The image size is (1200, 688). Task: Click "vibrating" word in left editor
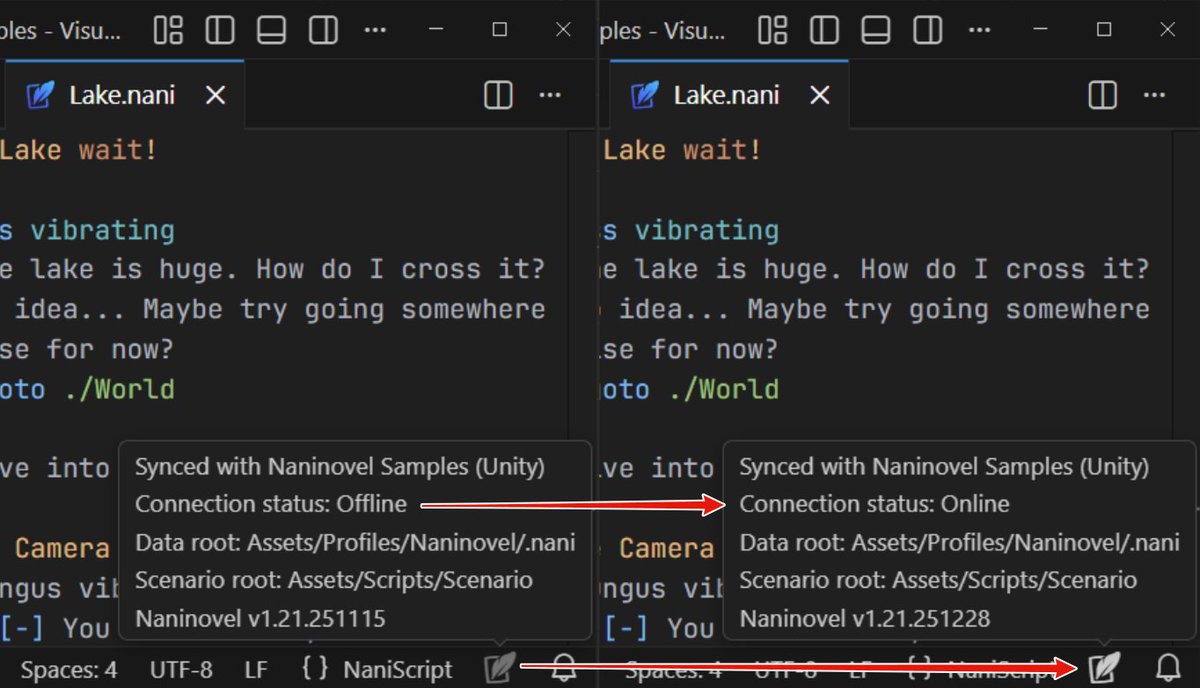click(101, 231)
